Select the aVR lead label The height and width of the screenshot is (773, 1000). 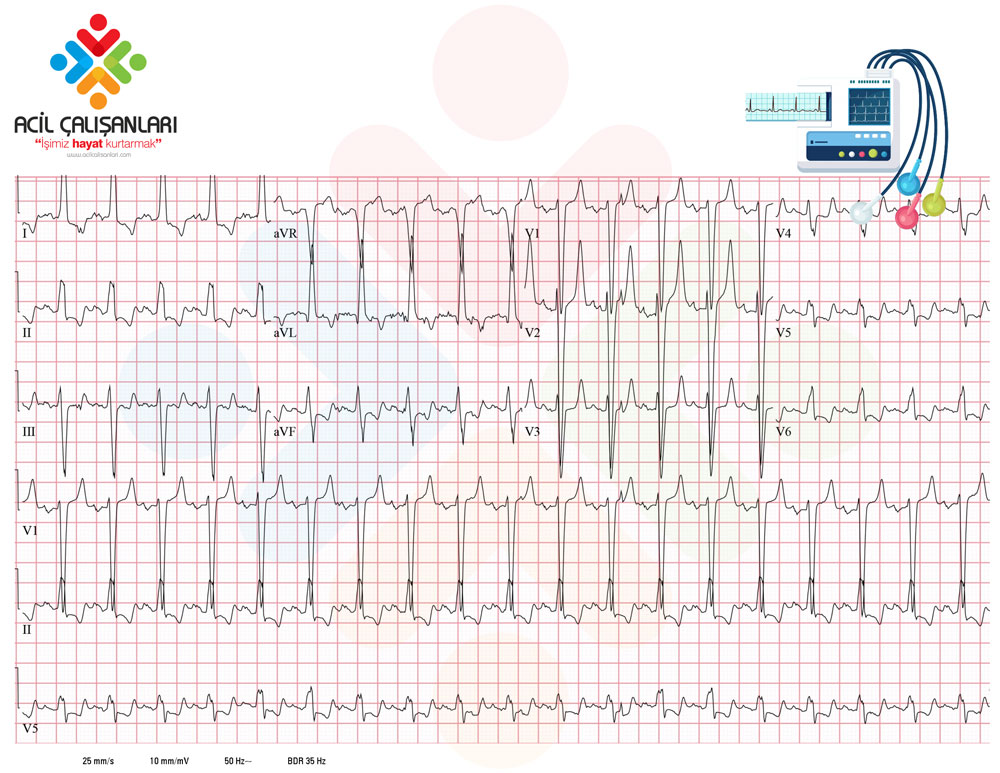click(x=286, y=233)
